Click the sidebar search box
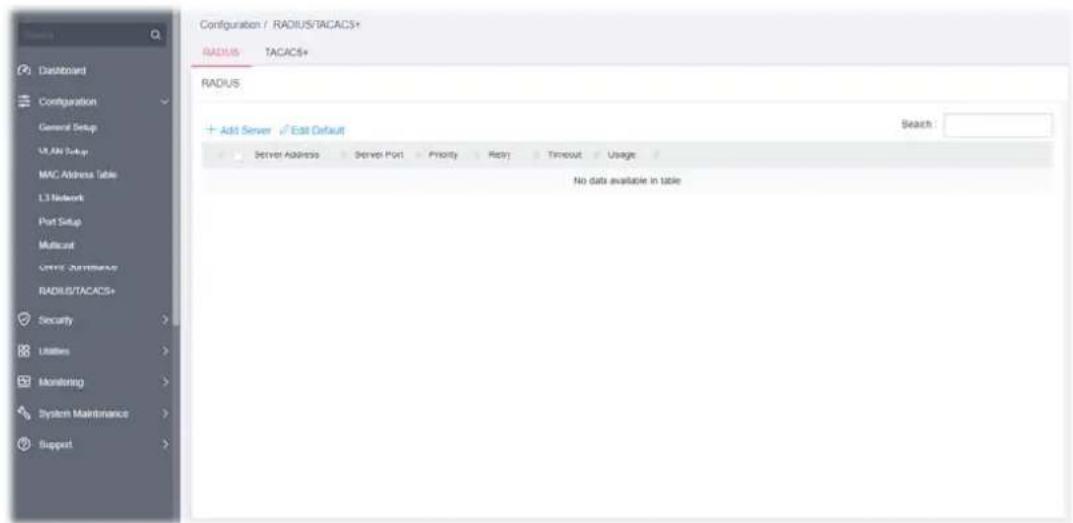Image resolution: width=1073 pixels, height=523 pixels. [x=91, y=34]
